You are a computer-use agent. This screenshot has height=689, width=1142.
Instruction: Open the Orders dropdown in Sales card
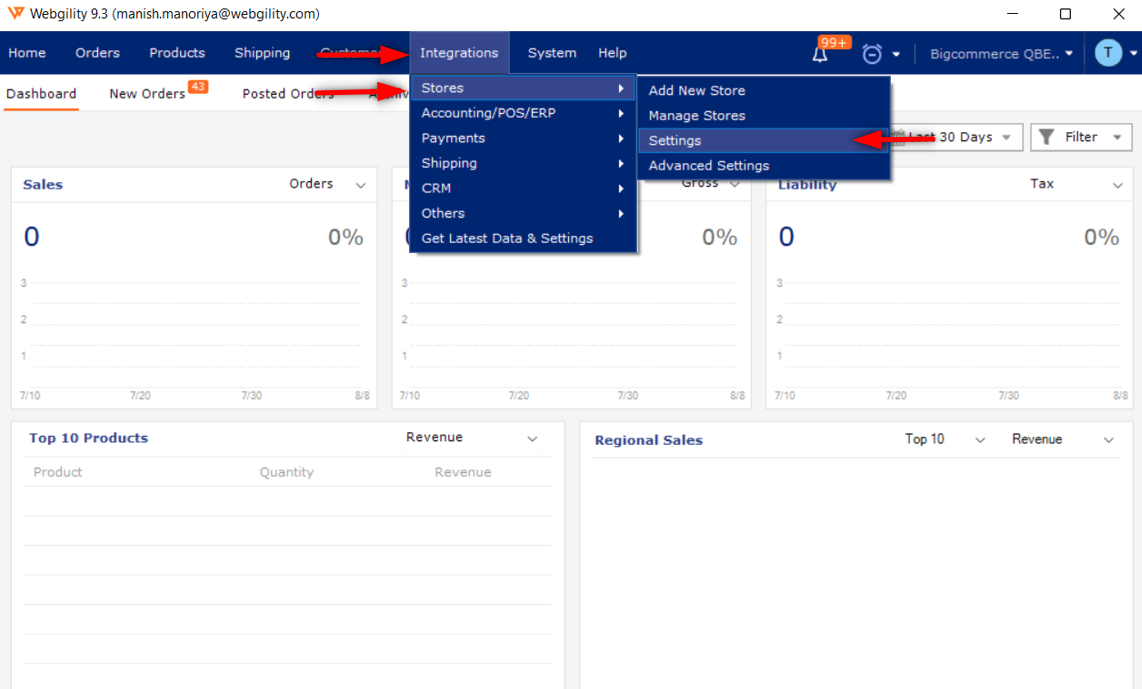tap(327, 184)
